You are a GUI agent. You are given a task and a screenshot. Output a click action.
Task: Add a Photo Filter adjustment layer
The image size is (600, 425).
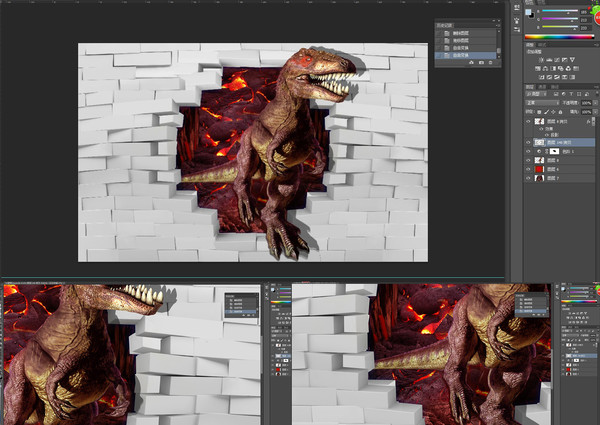(561, 68)
